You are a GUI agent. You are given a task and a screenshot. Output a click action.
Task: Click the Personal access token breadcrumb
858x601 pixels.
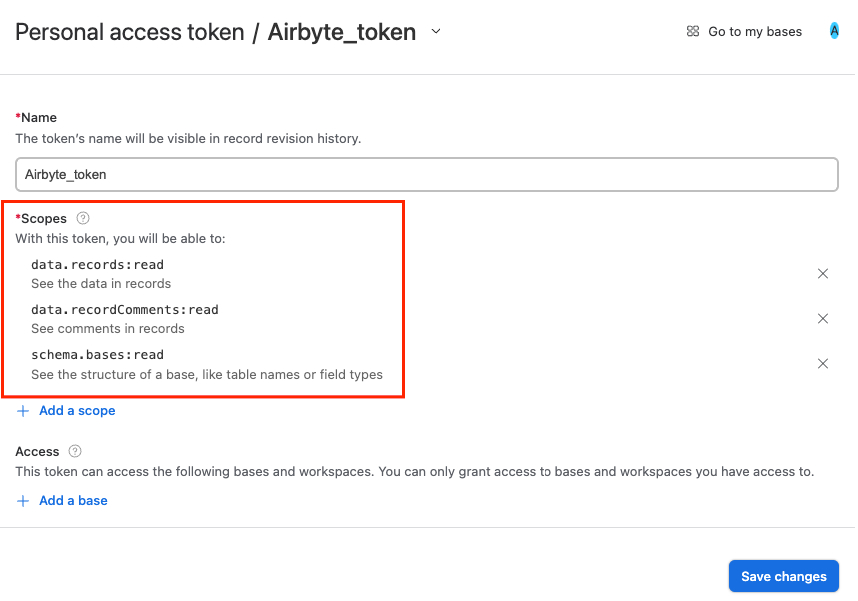[x=130, y=32]
